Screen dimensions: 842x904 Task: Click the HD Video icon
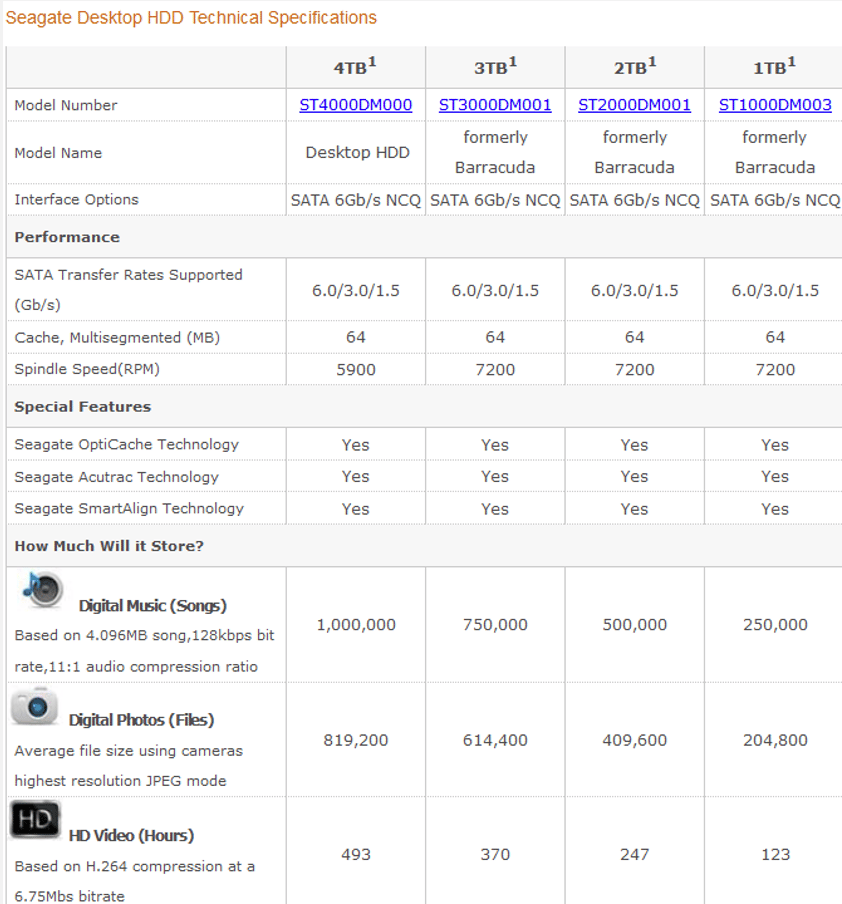tap(35, 820)
